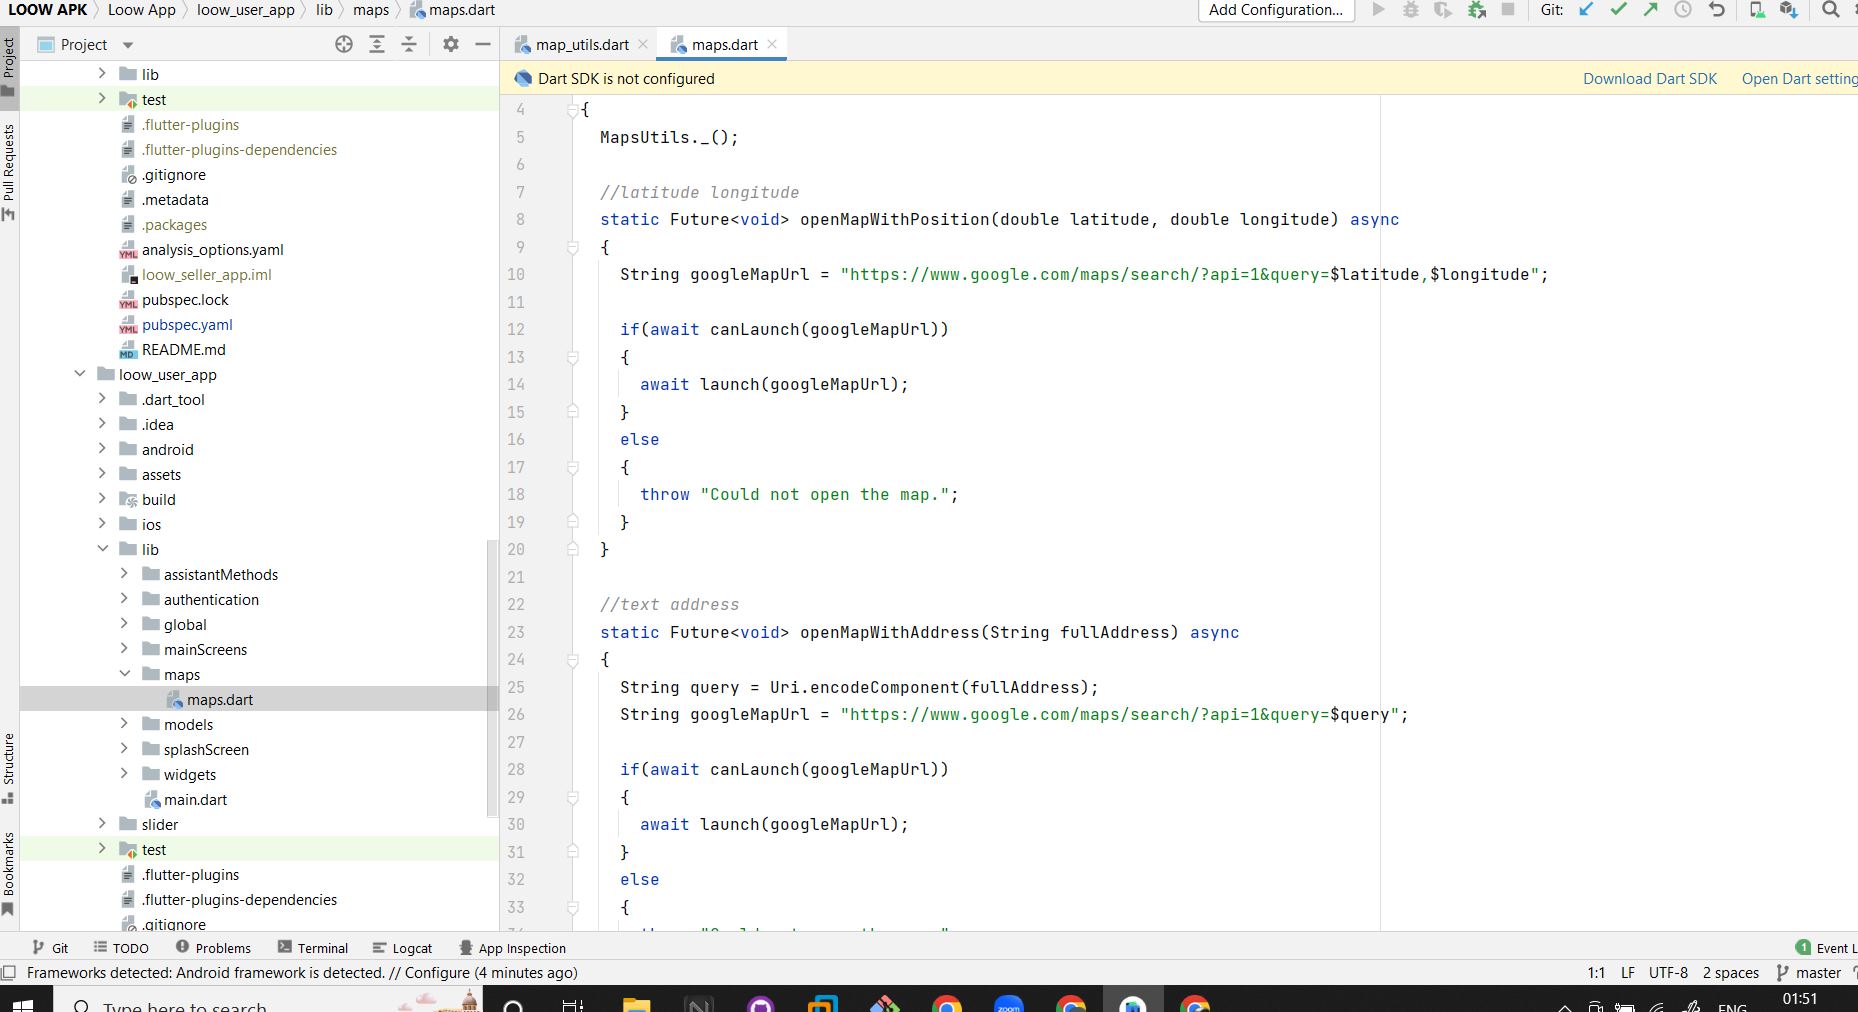Expand the build folder

(x=102, y=499)
